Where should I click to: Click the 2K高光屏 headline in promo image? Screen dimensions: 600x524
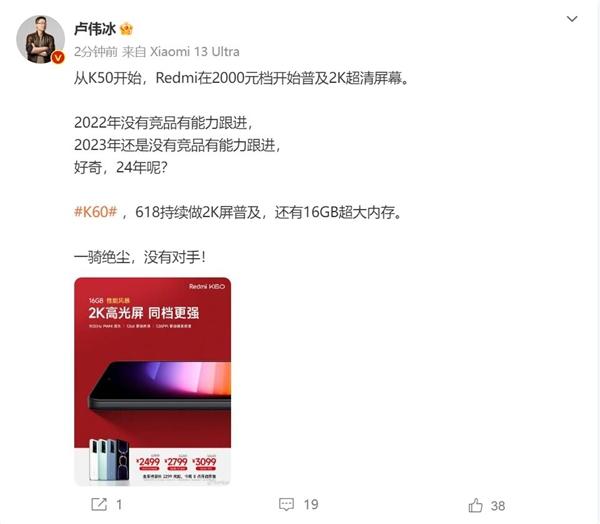[x=116, y=313]
